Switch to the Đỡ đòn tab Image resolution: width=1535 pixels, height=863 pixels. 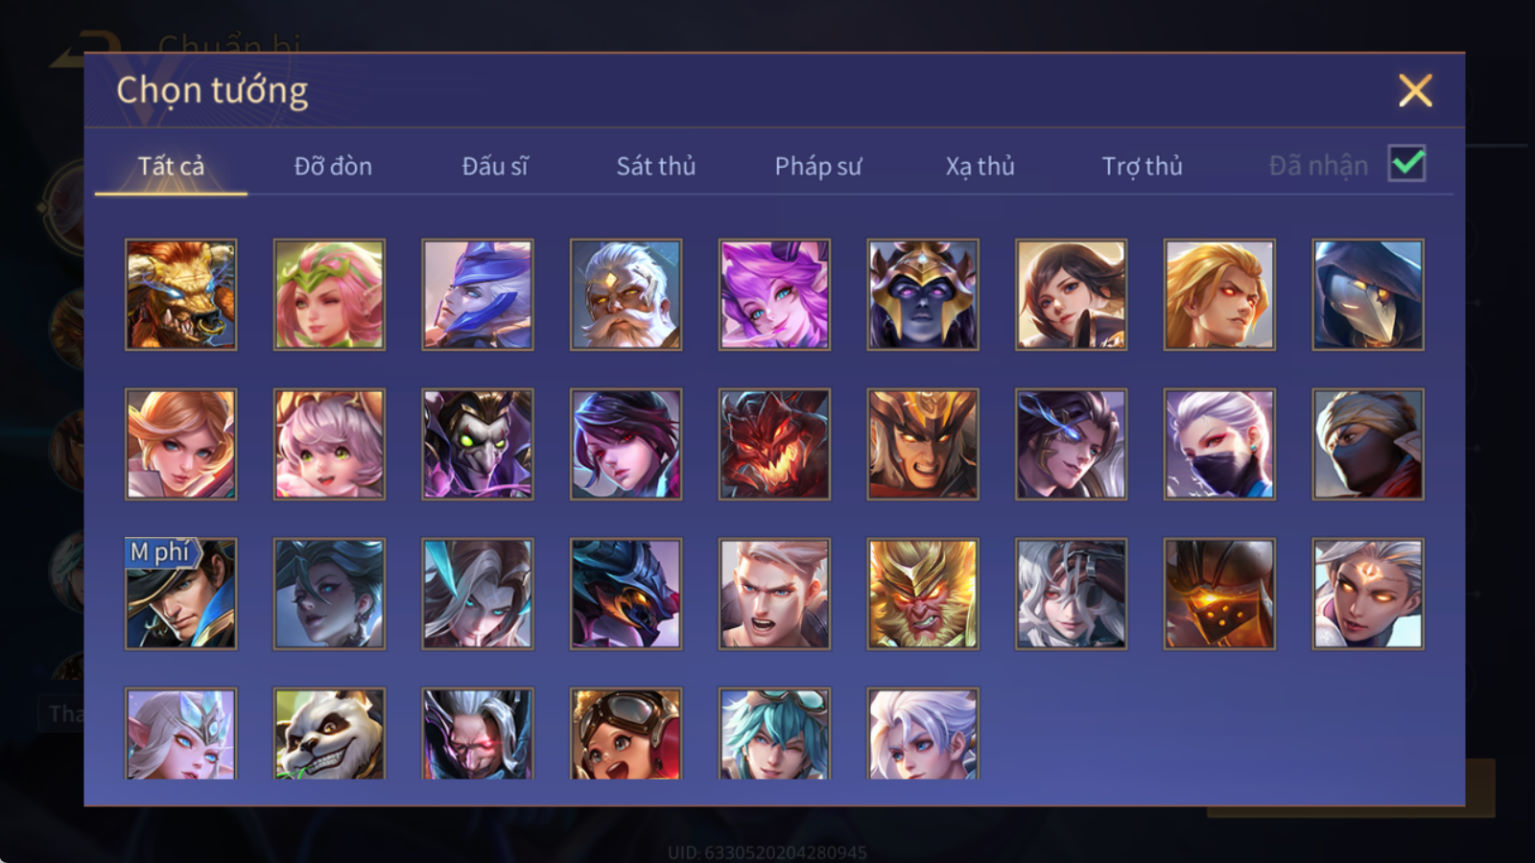333,166
